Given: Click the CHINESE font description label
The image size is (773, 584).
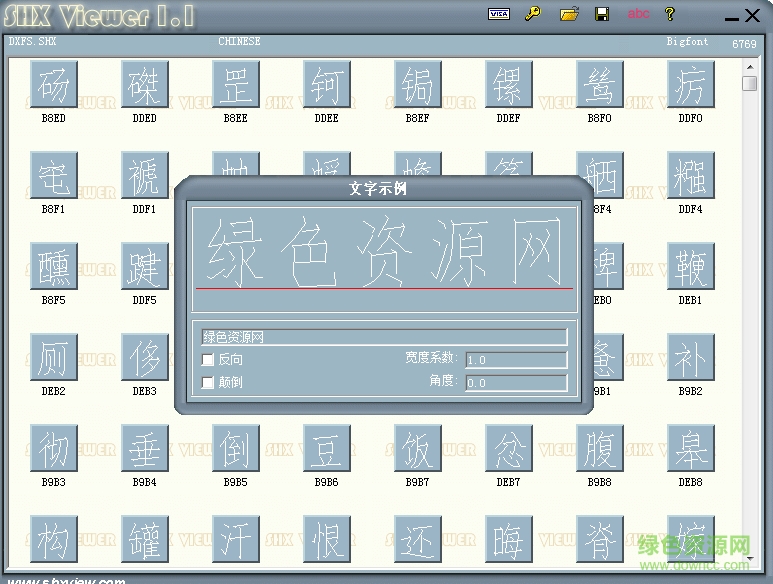Looking at the screenshot, I should [x=240, y=41].
